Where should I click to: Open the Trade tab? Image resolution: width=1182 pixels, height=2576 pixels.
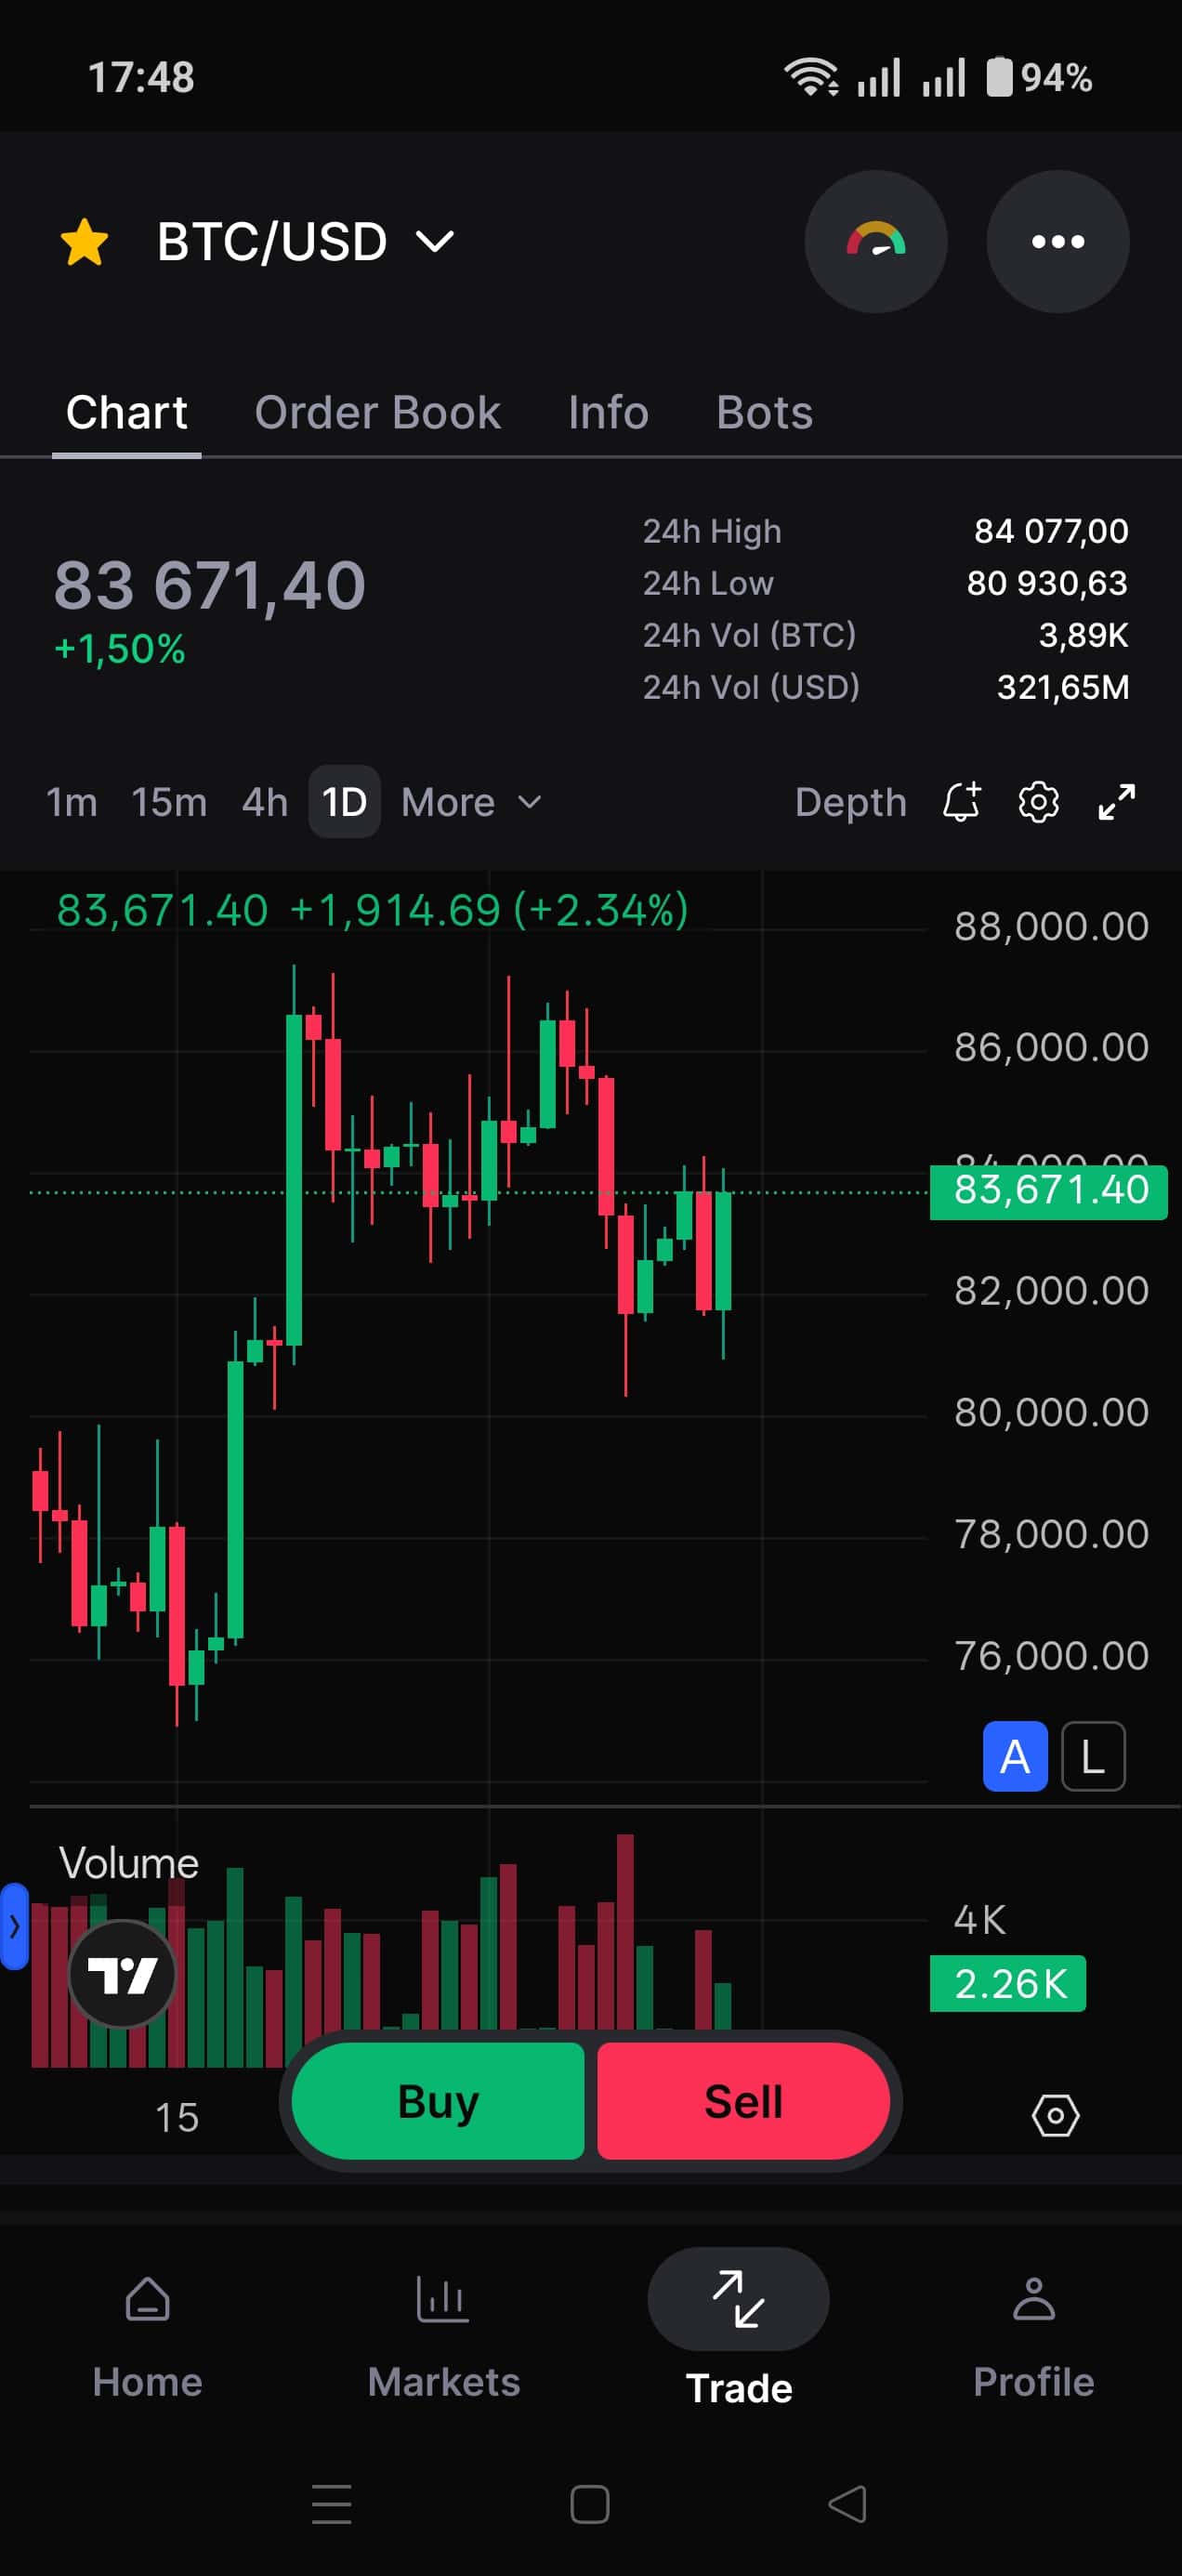738,2330
